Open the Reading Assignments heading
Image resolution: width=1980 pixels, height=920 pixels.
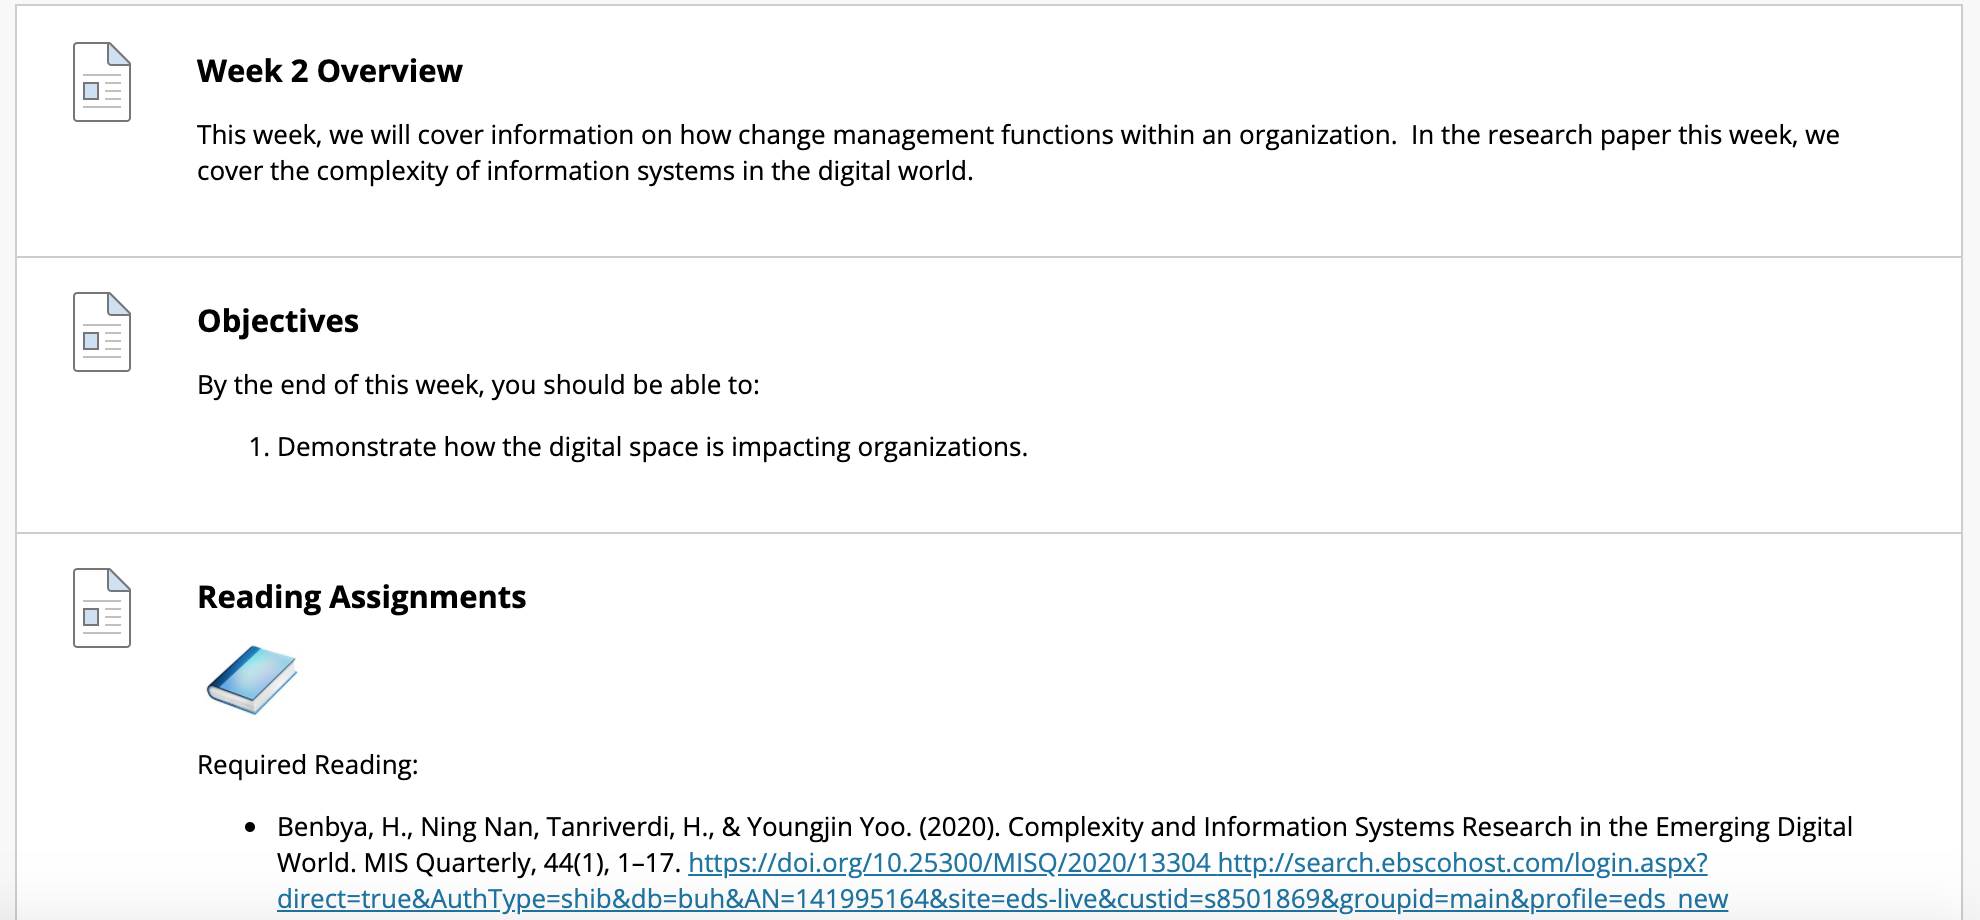361,597
